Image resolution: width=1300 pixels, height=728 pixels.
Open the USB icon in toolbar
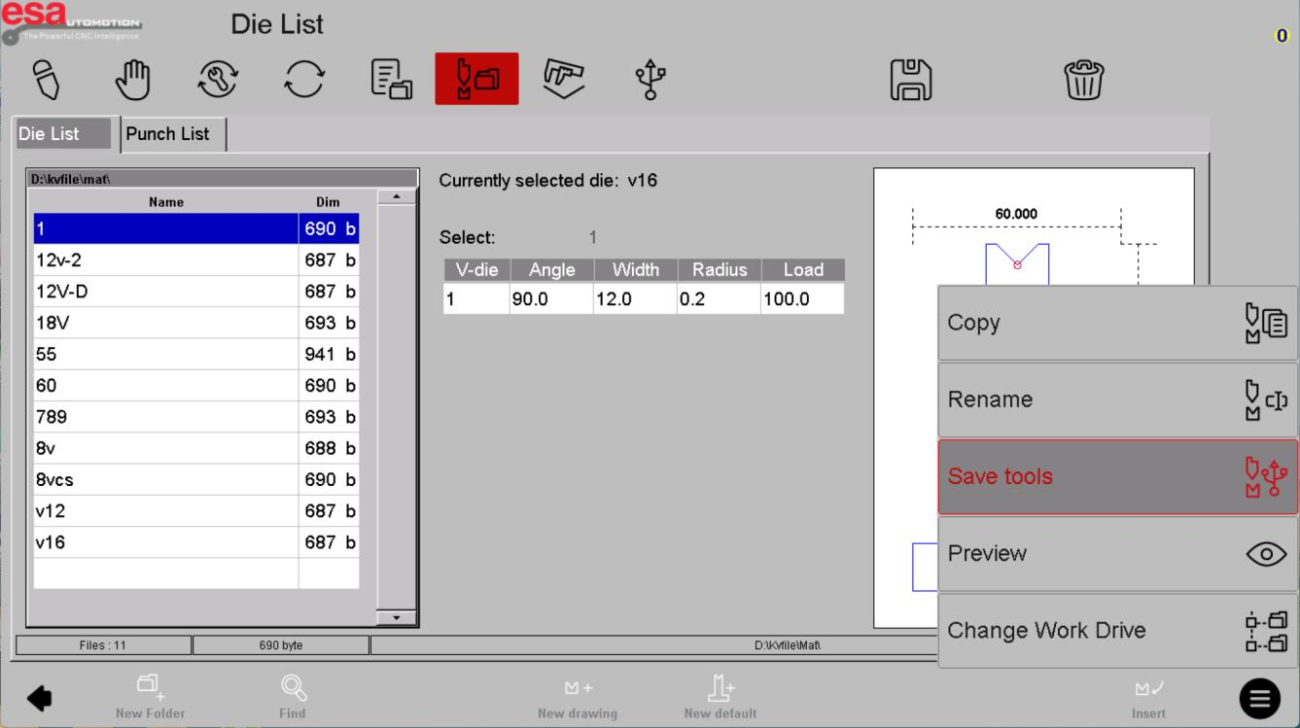[650, 80]
